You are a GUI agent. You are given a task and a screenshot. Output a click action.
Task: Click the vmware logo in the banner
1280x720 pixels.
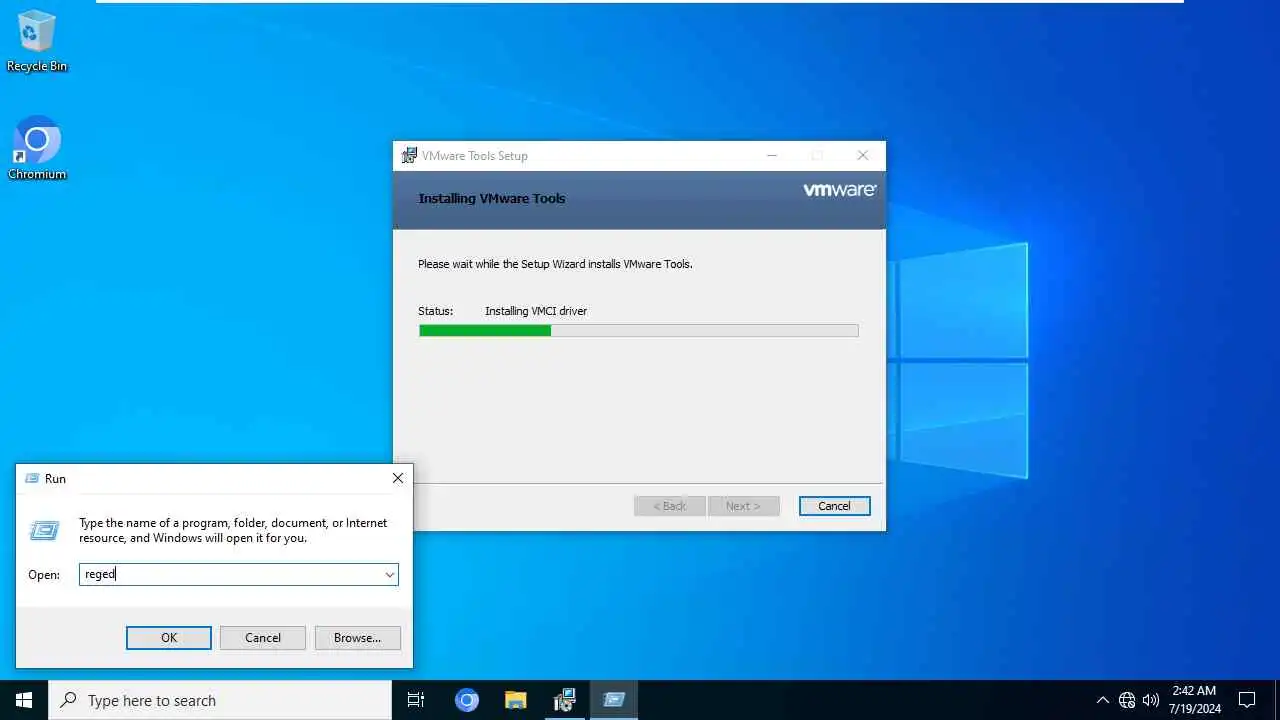839,189
